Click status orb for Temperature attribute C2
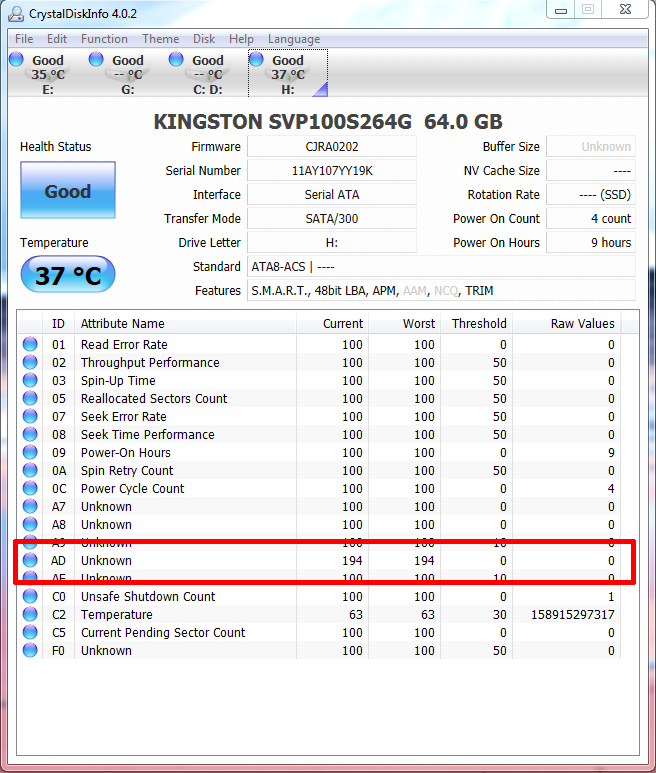Viewport: 656px width, 773px height. coord(30,614)
